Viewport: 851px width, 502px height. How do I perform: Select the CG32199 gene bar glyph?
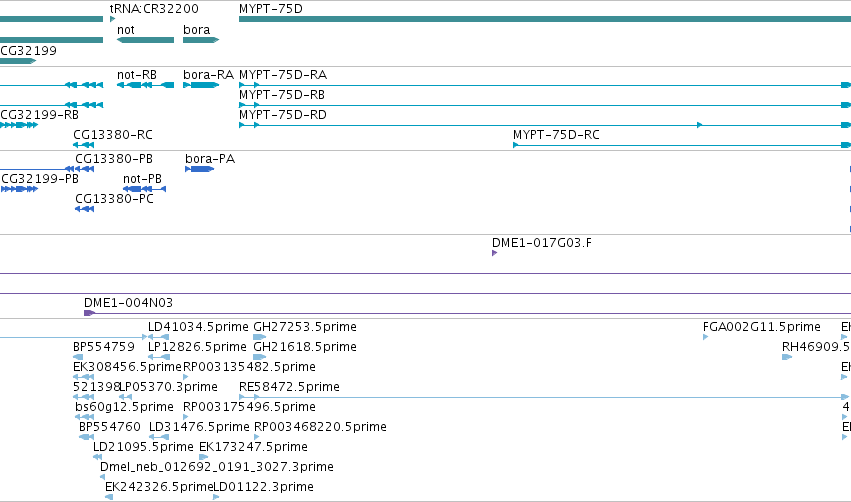click(18, 61)
